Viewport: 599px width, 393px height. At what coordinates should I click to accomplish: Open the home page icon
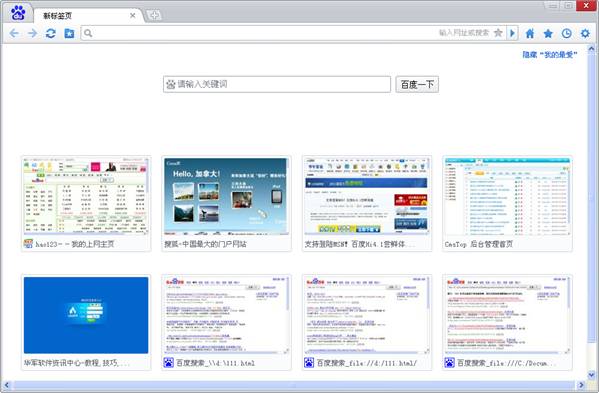point(530,33)
